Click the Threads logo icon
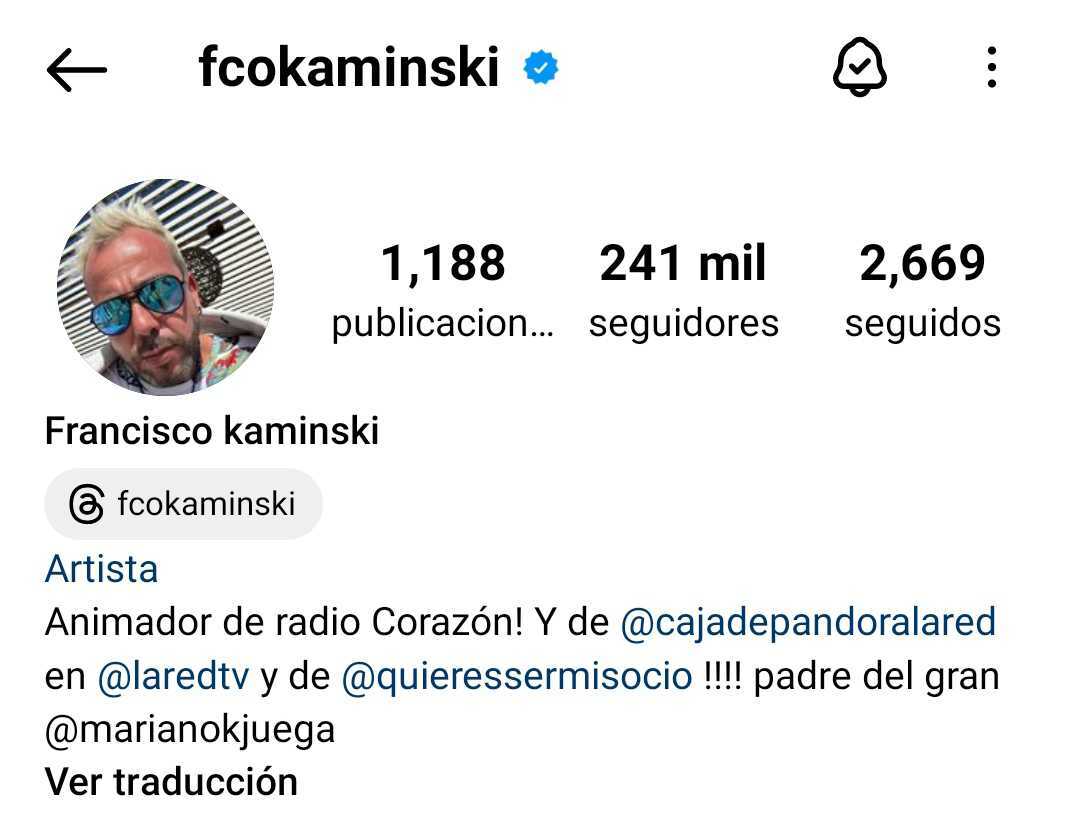This screenshot has width=1080, height=822. tap(87, 504)
